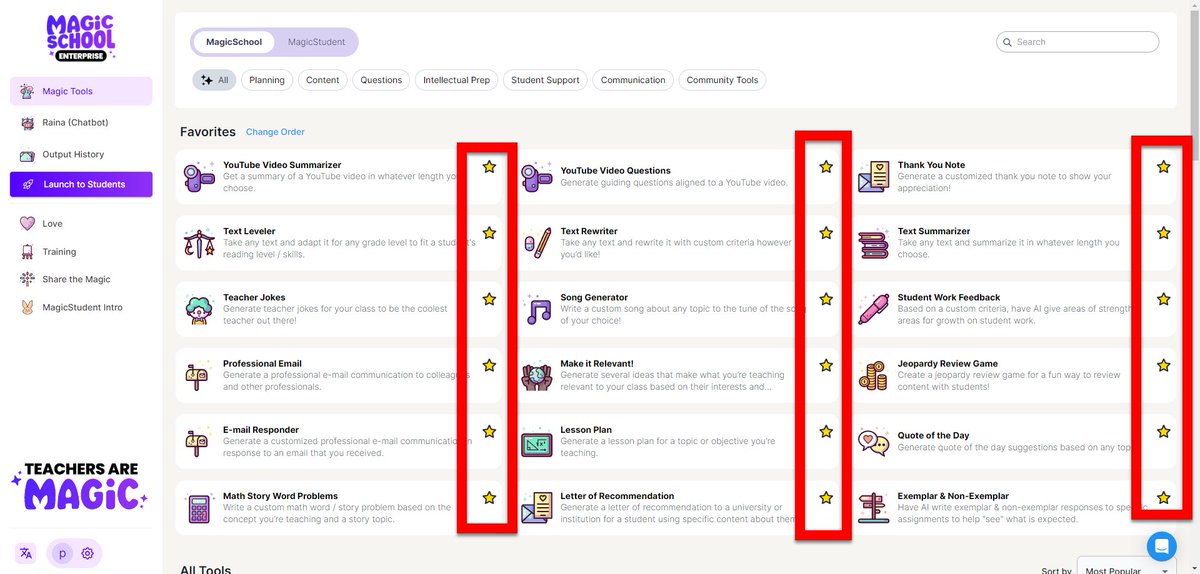1200x574 pixels.
Task: Open Math Story Word Problems calculator icon
Action: click(199, 508)
